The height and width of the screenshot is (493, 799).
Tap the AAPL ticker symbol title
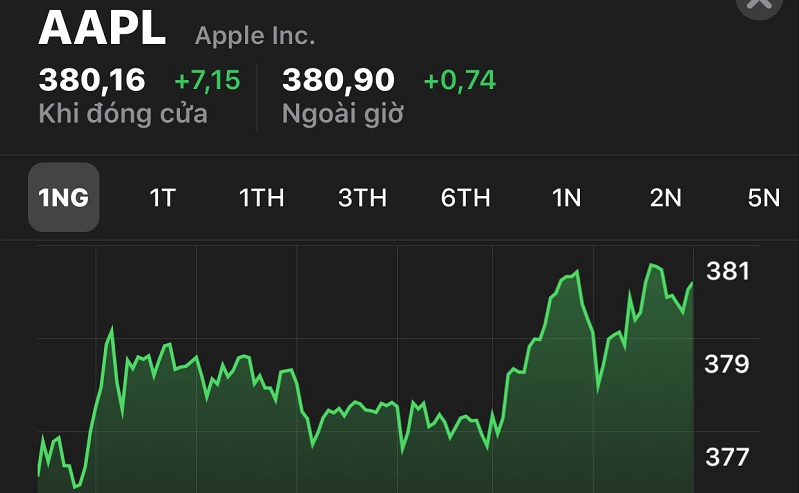point(102,30)
